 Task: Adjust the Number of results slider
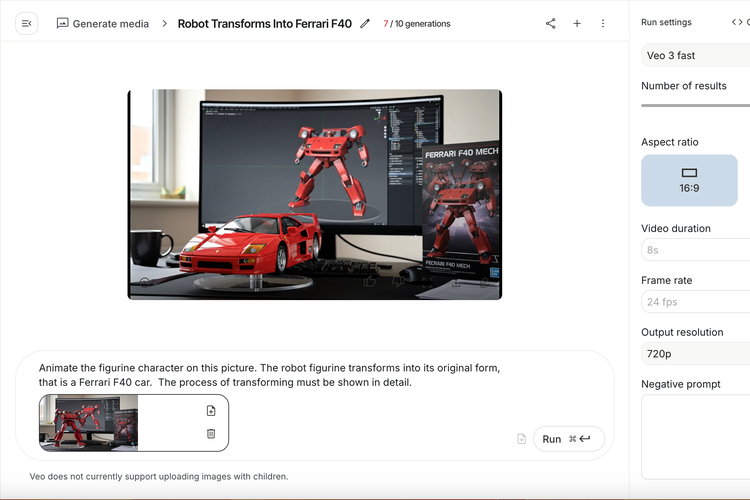tap(695, 105)
